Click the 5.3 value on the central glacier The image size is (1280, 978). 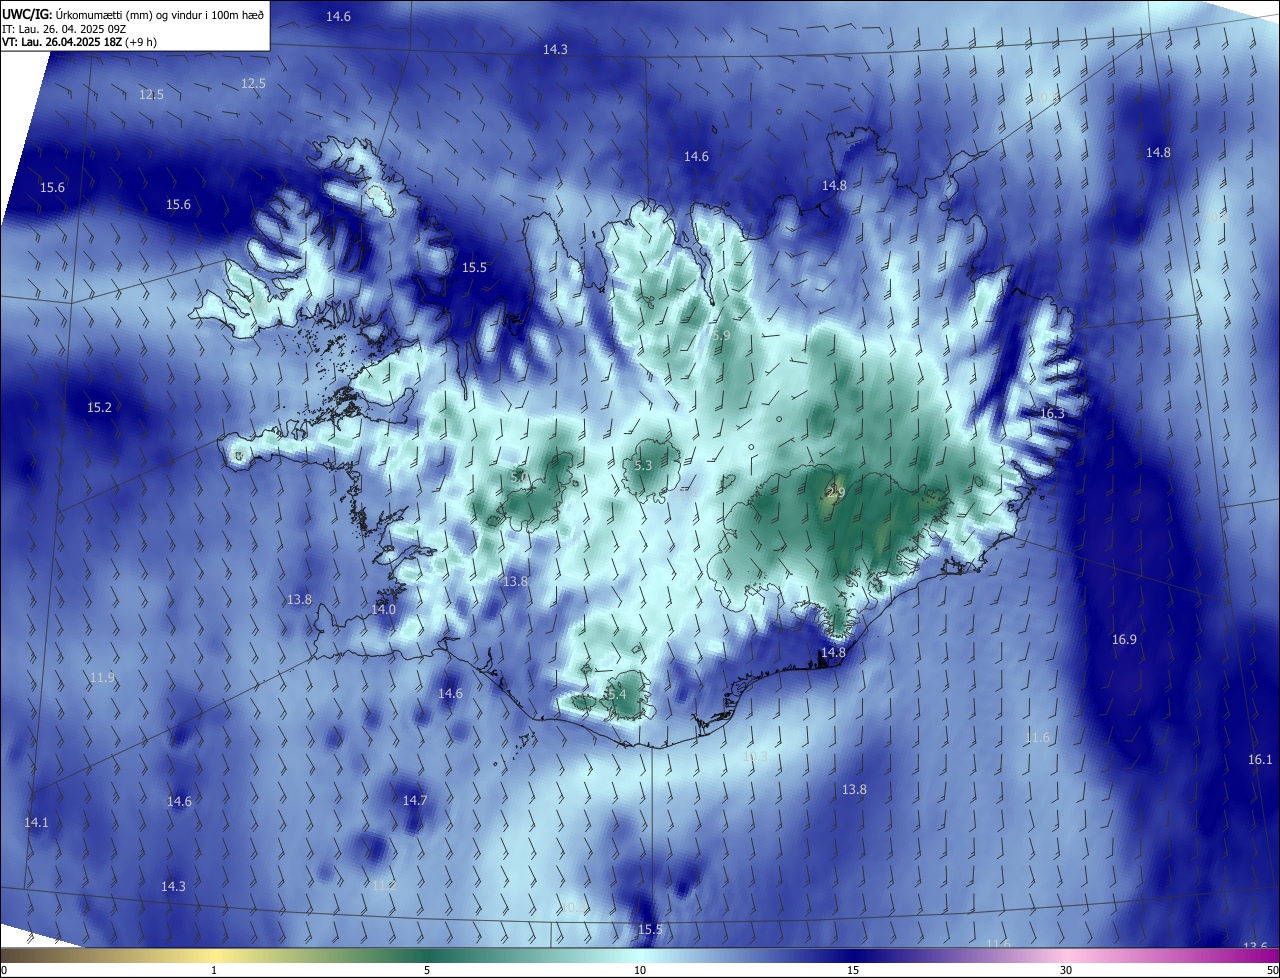[x=643, y=465]
